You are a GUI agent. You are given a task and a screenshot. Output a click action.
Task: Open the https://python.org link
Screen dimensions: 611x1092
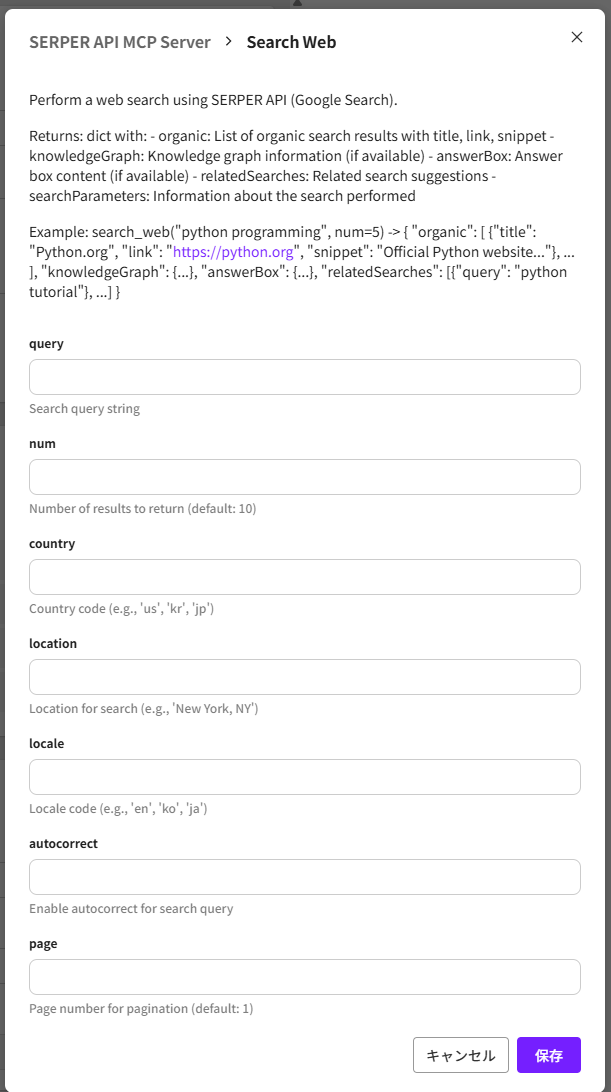(233, 251)
